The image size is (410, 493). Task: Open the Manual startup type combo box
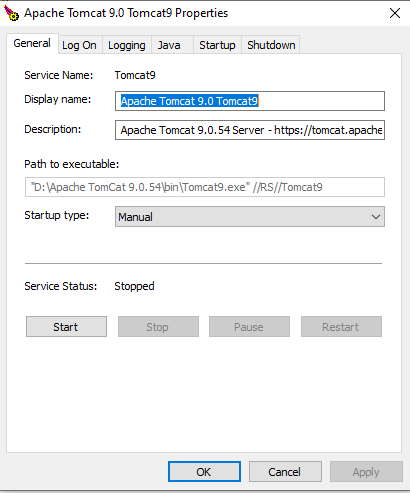tap(250, 217)
